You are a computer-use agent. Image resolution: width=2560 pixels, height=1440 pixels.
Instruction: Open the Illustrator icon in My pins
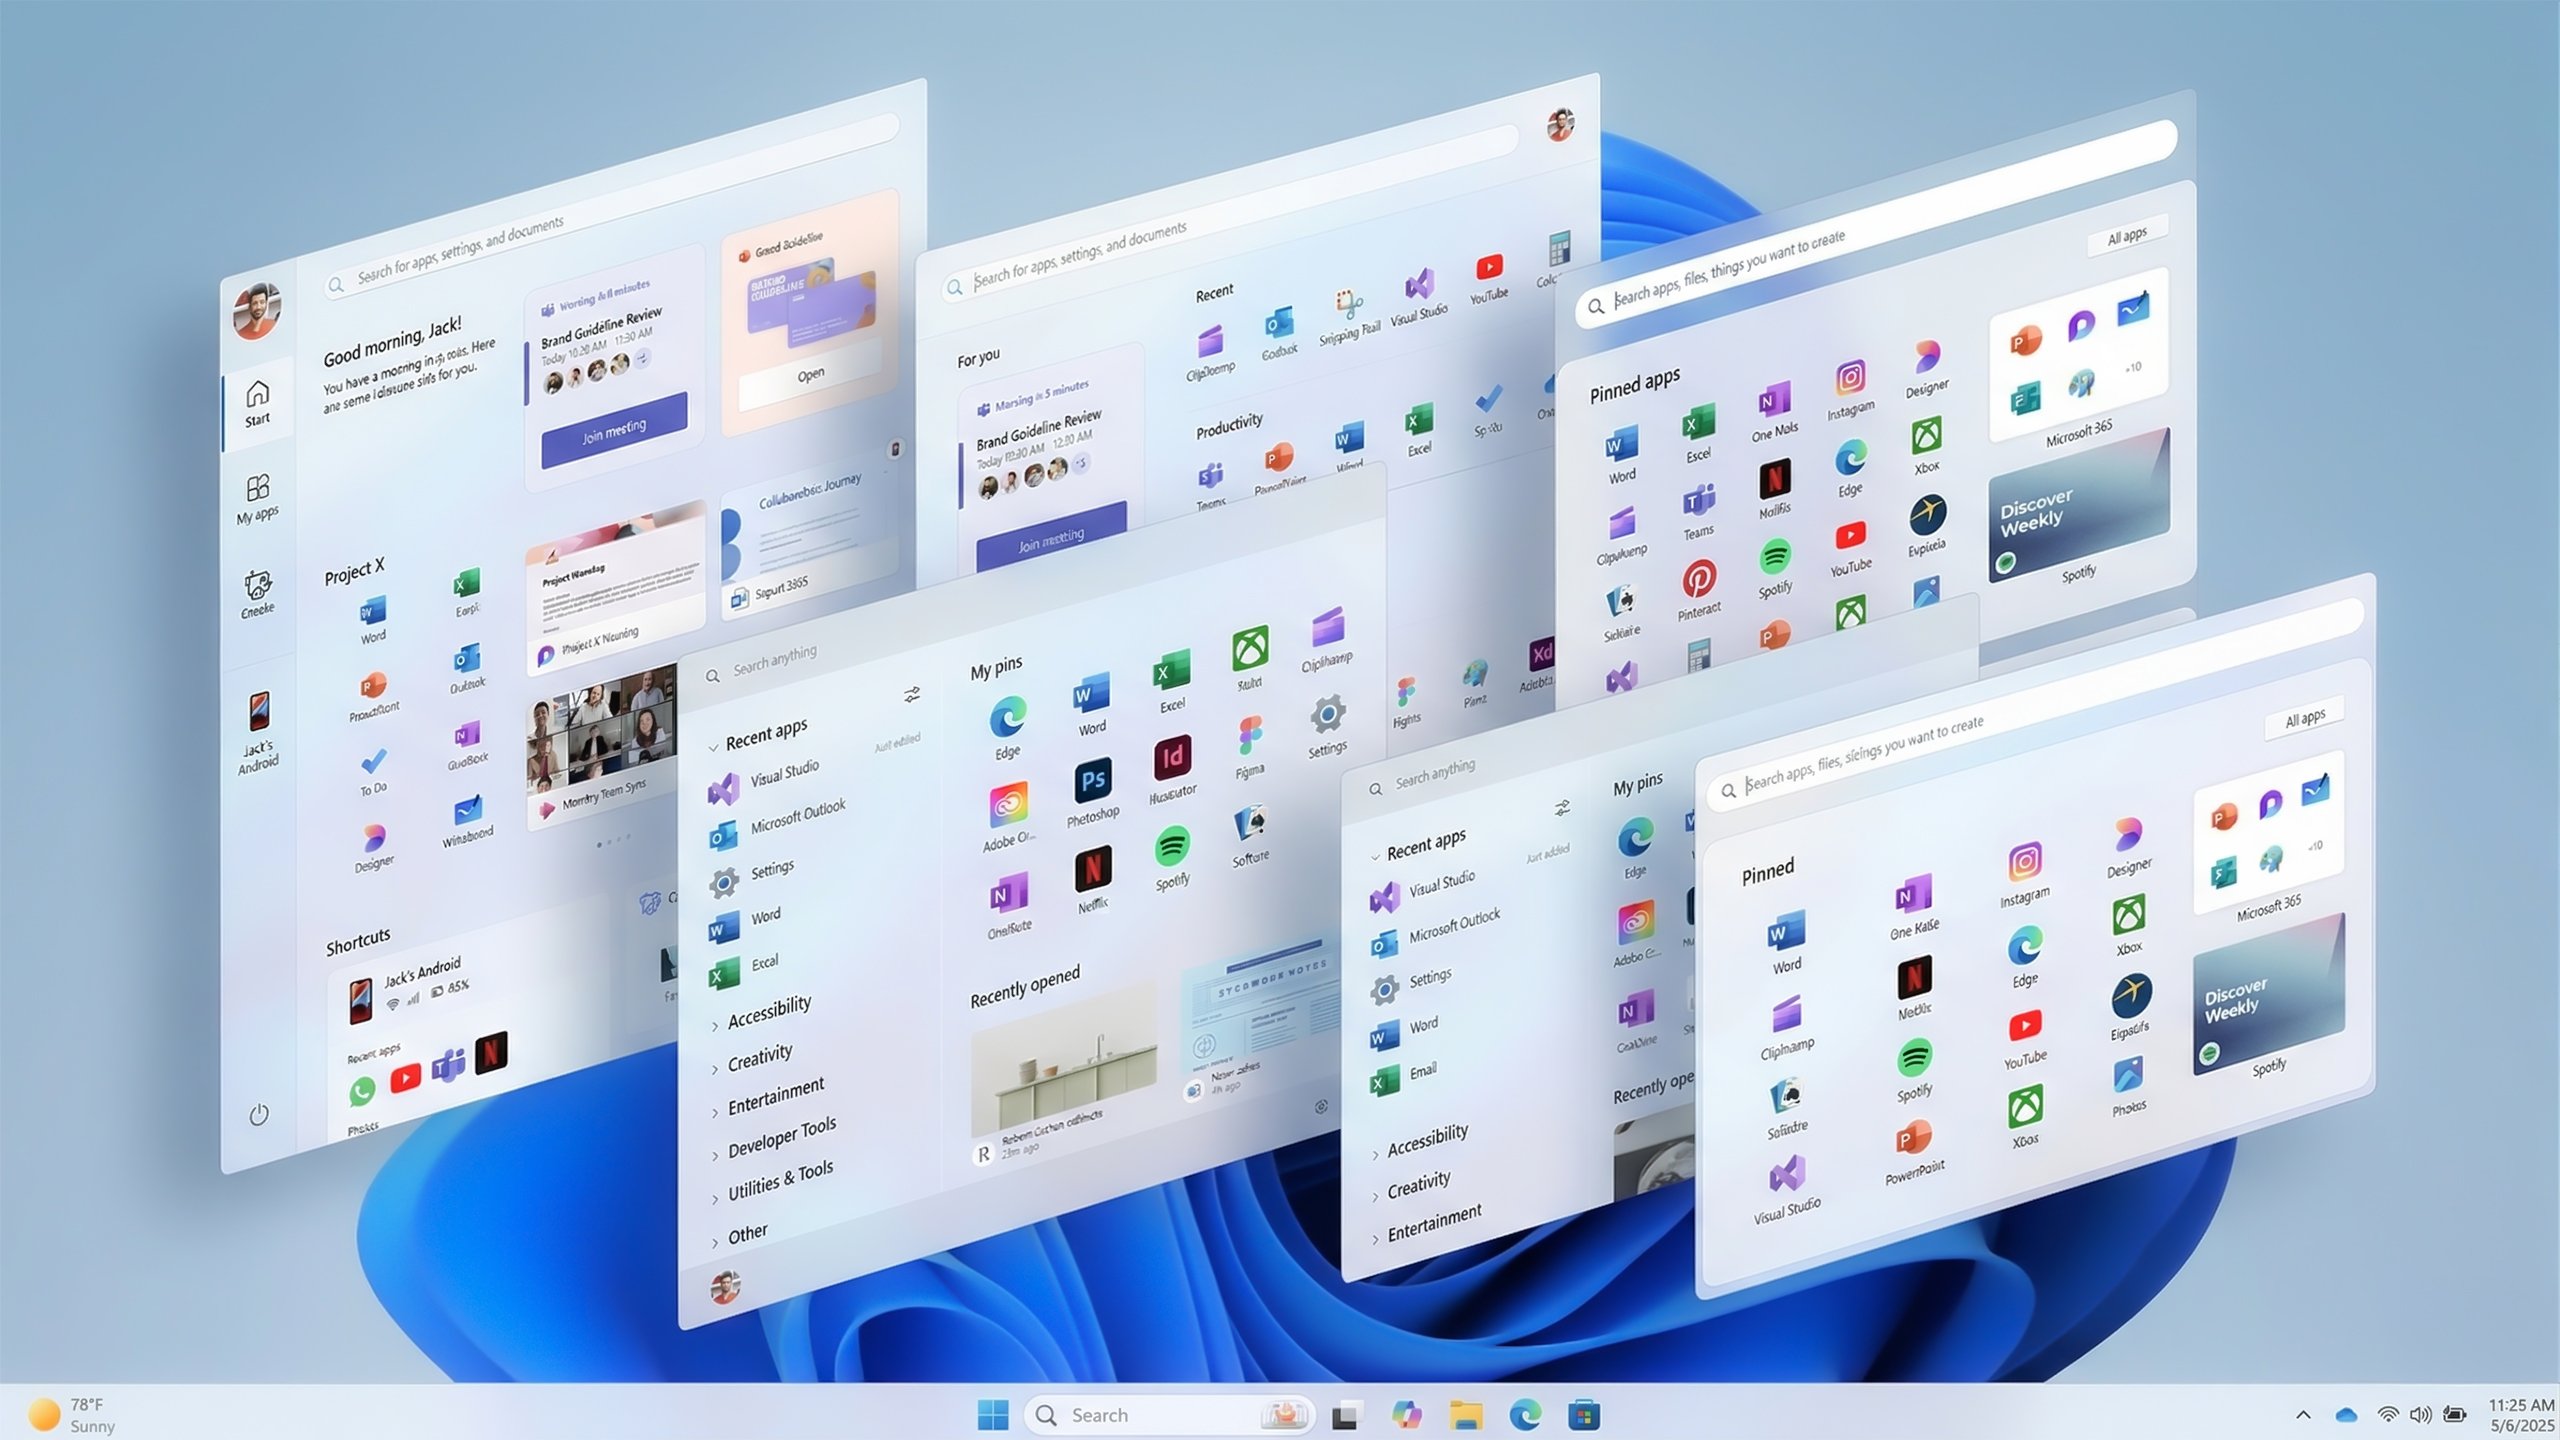click(1172, 758)
